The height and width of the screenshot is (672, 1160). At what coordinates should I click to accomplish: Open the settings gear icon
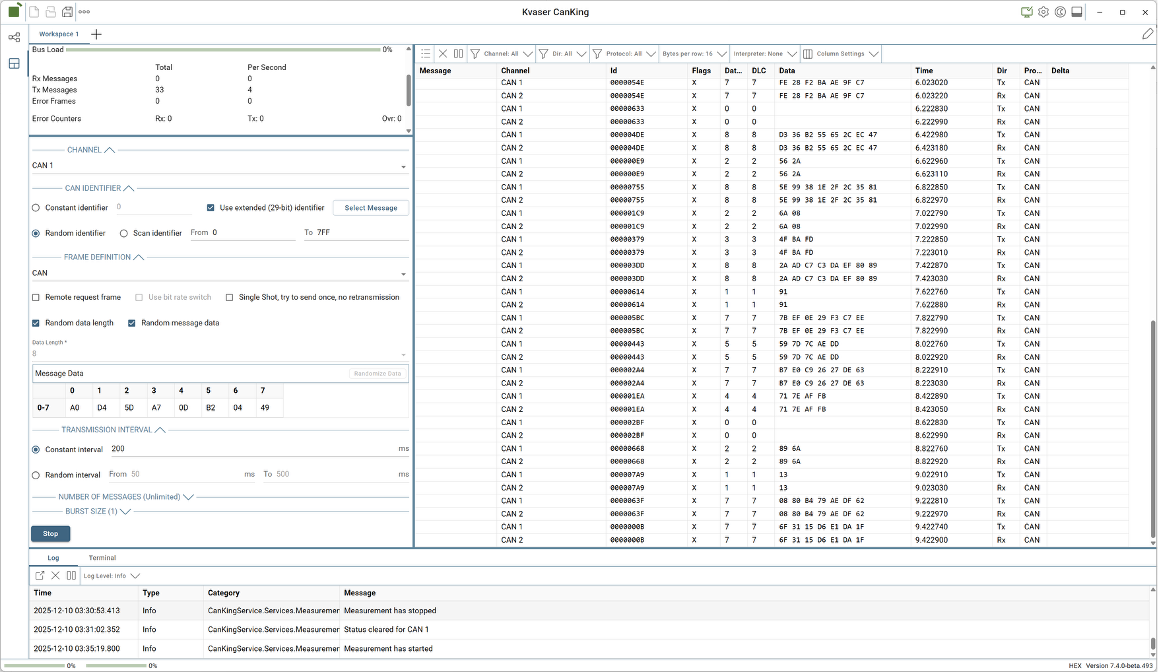pyautogui.click(x=1043, y=12)
